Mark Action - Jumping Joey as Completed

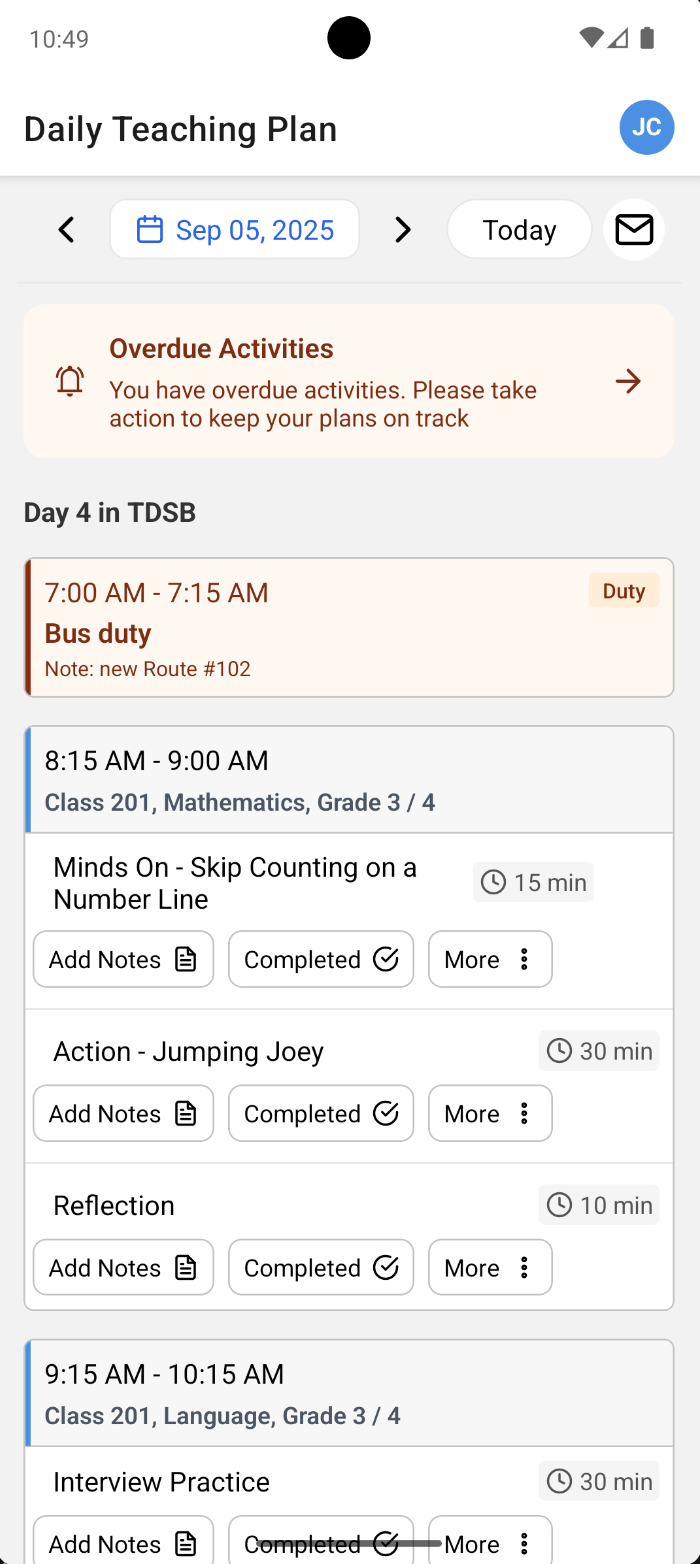tap(320, 1113)
